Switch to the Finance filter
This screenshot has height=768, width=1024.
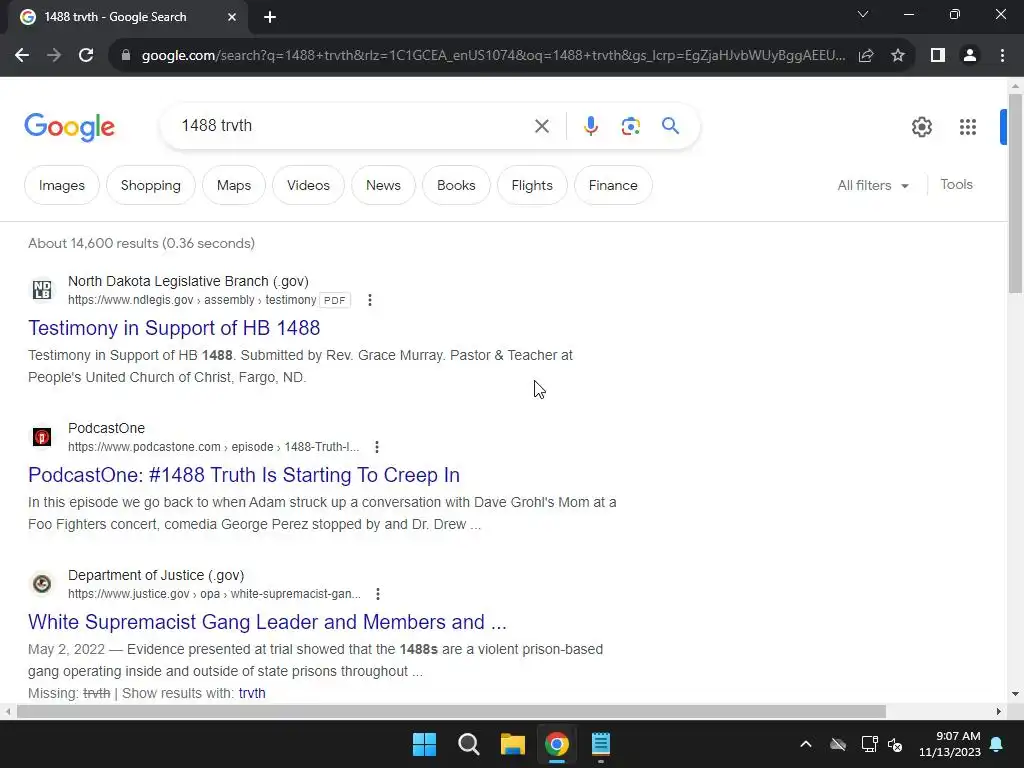pos(613,185)
